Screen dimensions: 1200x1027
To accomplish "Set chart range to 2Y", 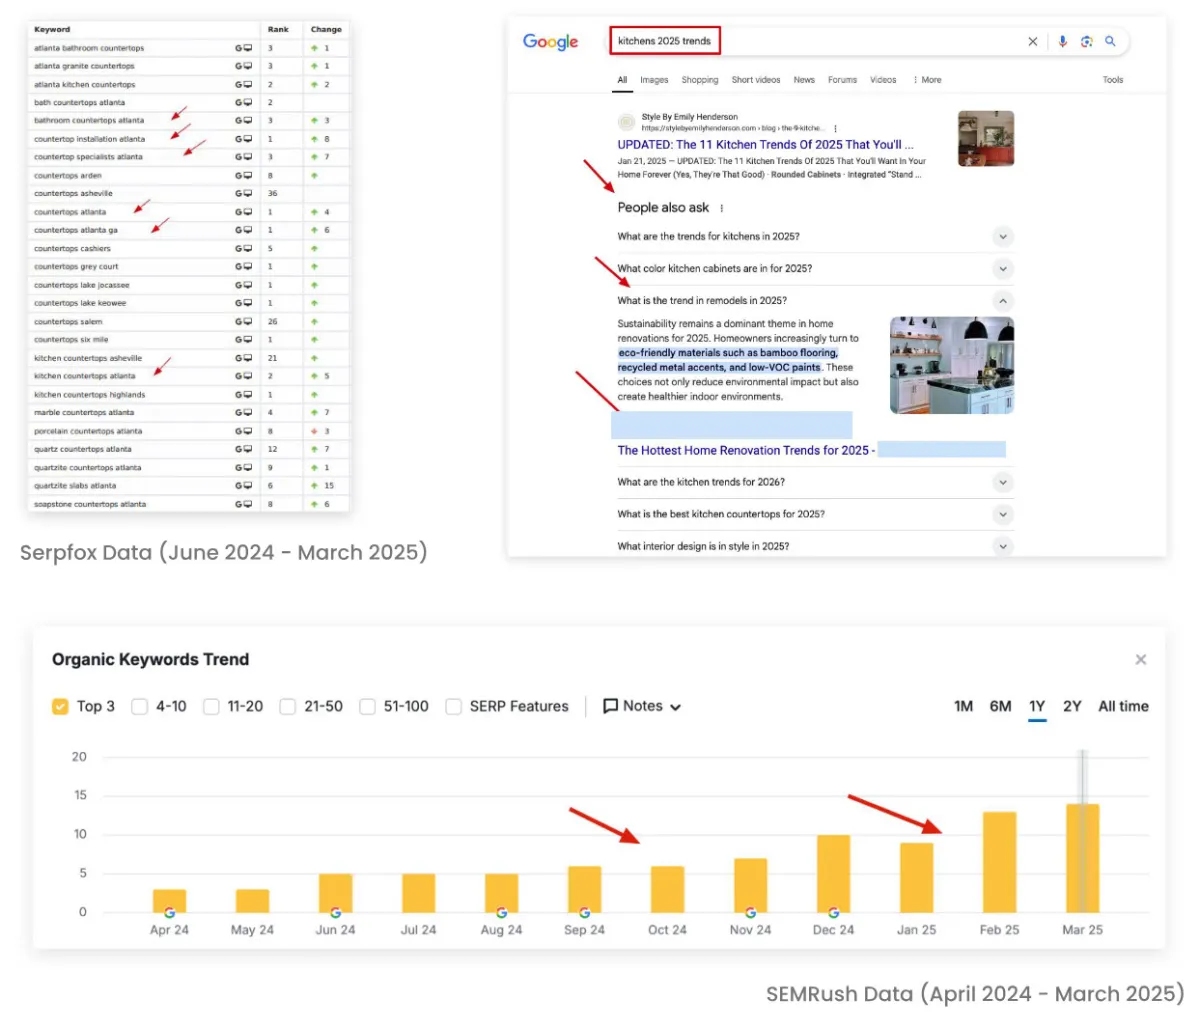I will [1072, 706].
